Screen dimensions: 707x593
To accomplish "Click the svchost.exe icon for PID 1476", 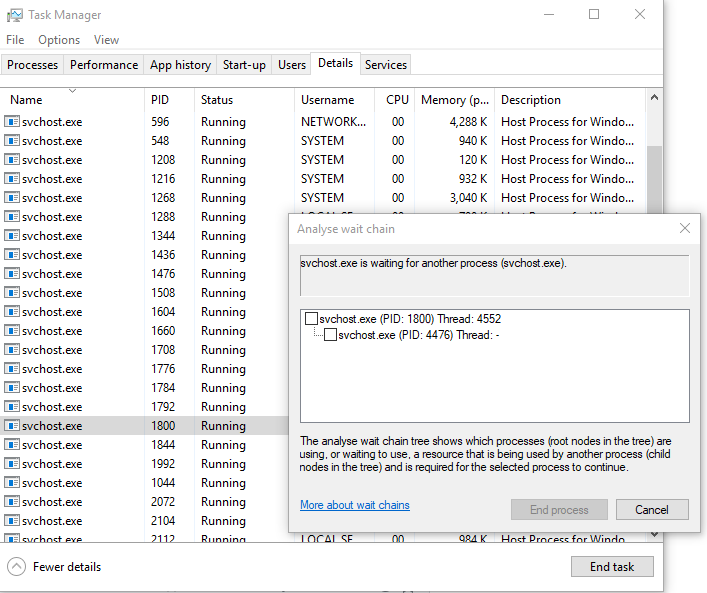I will click(12, 274).
